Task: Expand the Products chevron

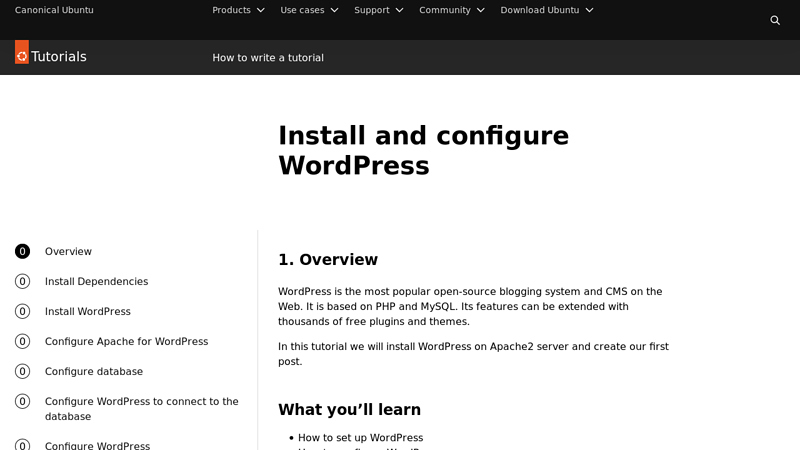Action: pos(261,10)
